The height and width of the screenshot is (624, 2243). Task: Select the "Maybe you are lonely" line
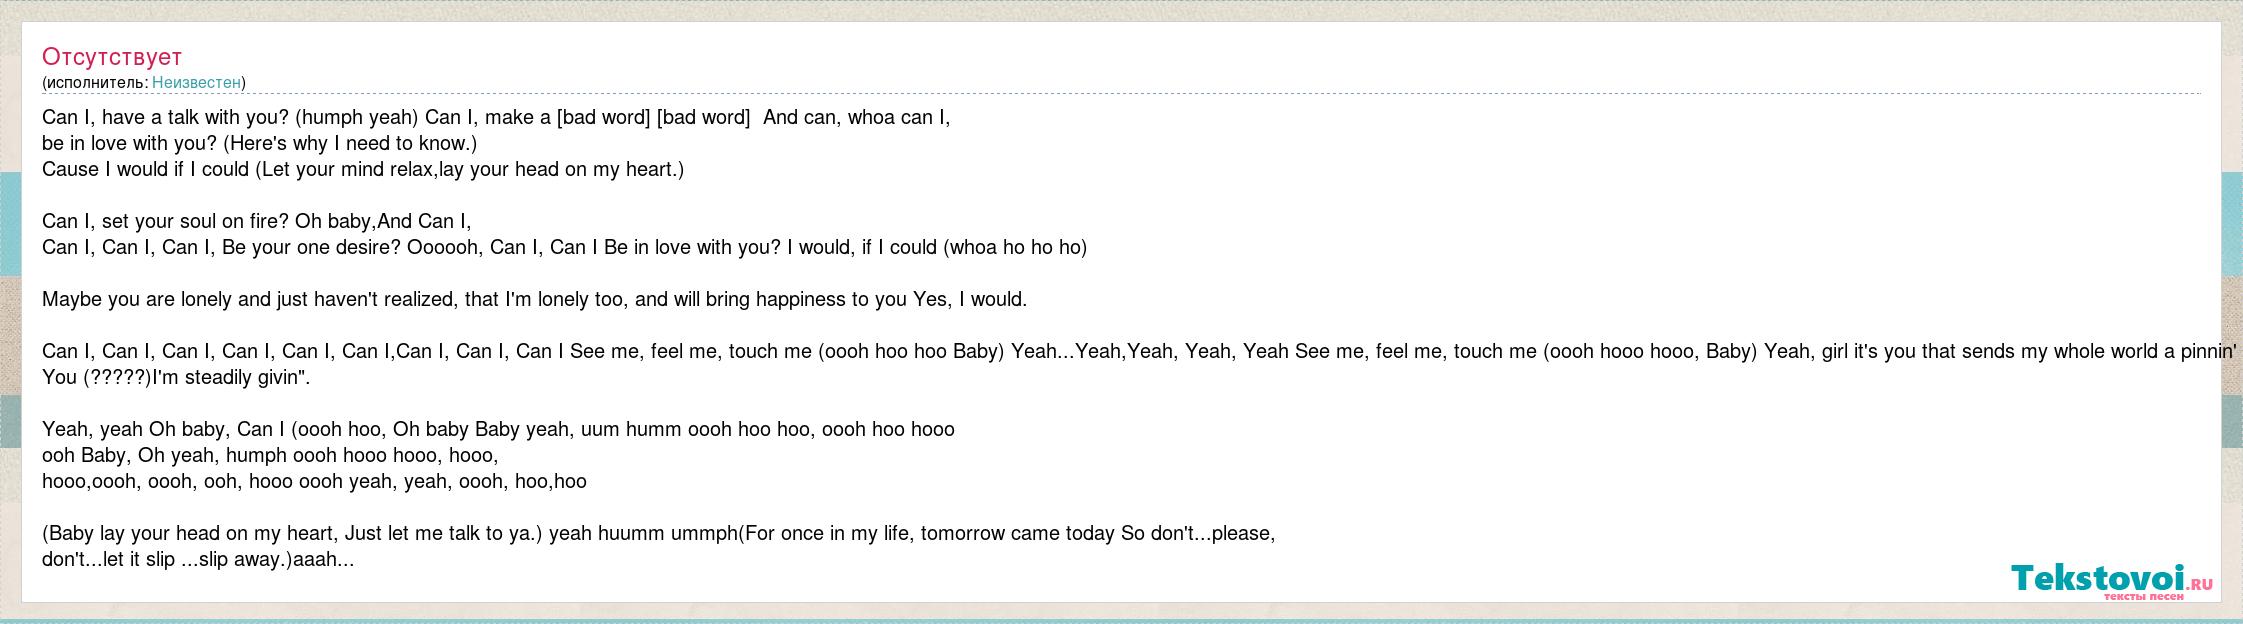click(535, 299)
